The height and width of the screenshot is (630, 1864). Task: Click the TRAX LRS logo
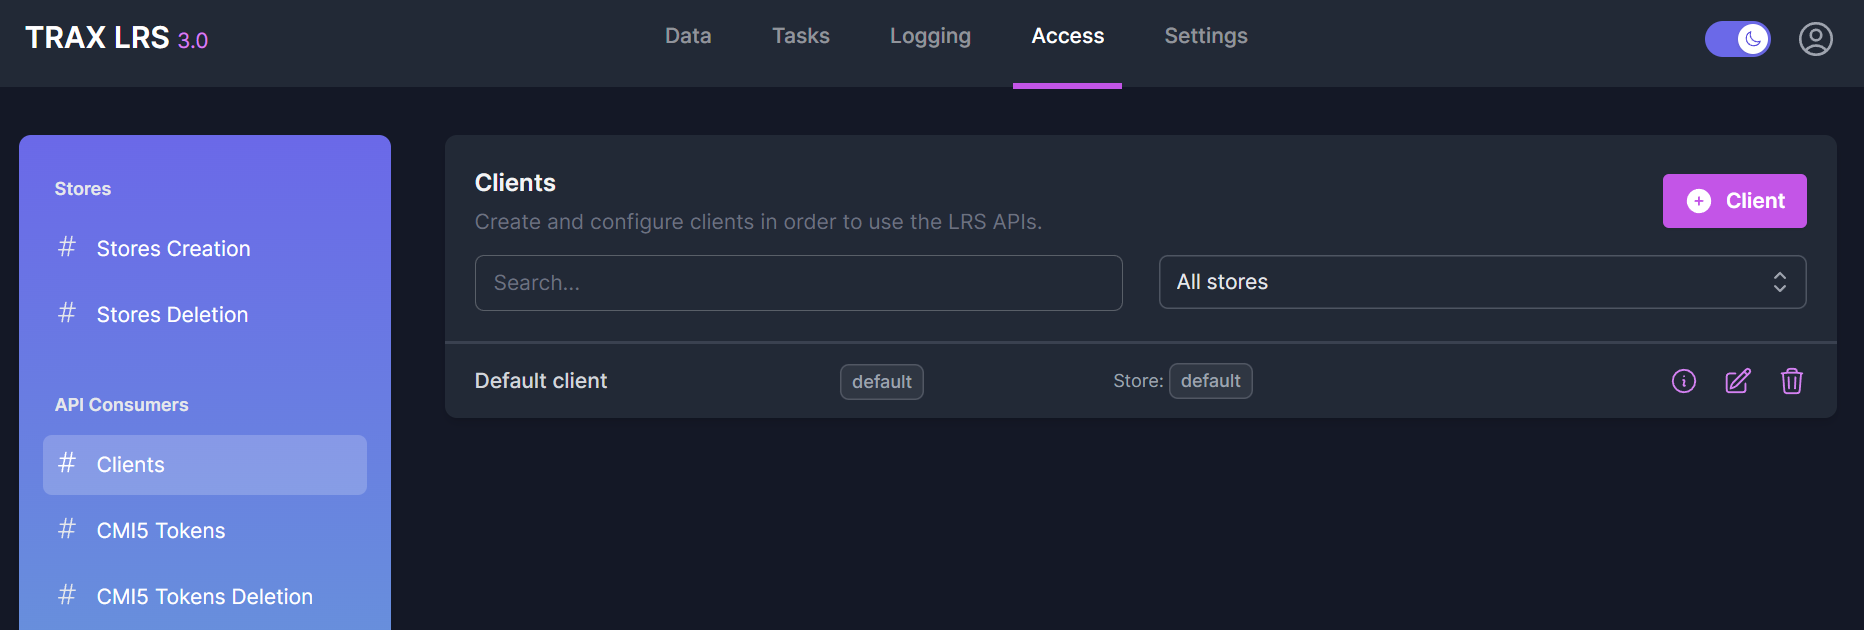116,38
